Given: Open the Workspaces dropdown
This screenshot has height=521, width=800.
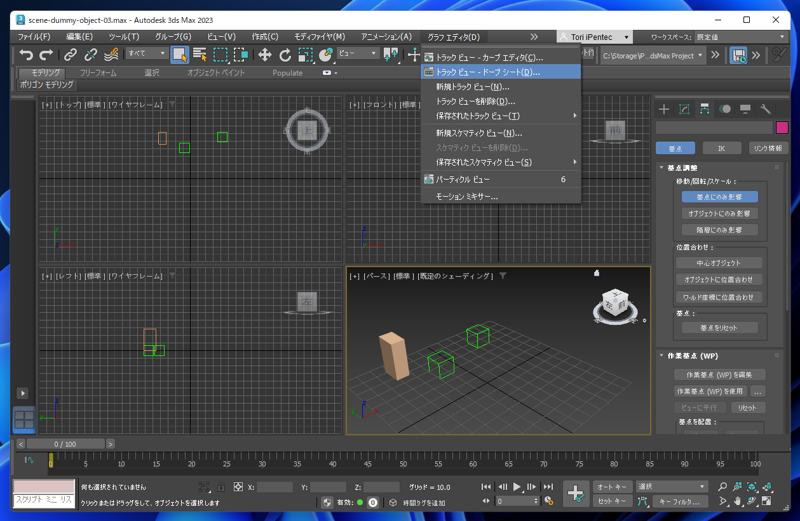Looking at the screenshot, I should [741, 37].
